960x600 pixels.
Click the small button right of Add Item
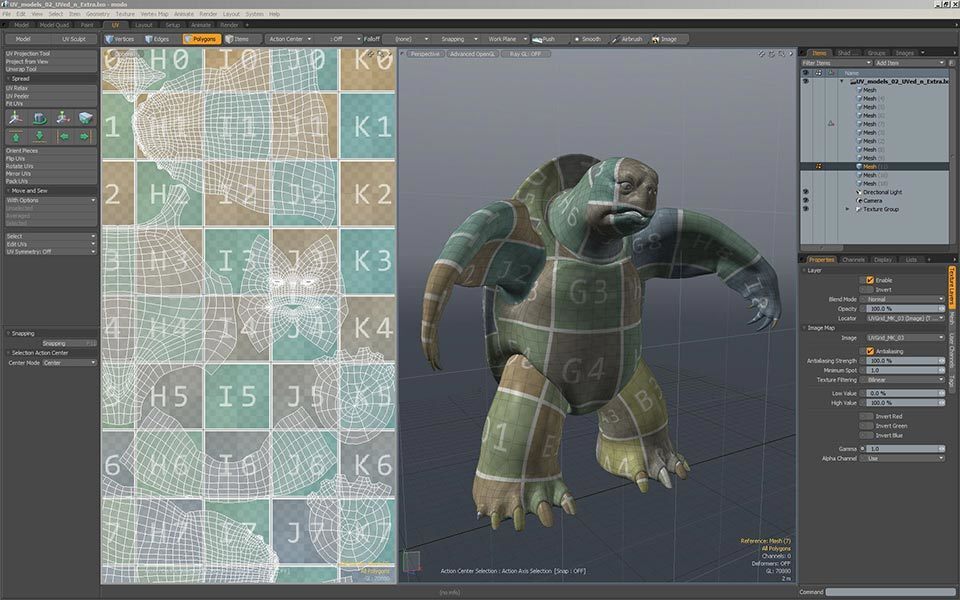point(952,62)
